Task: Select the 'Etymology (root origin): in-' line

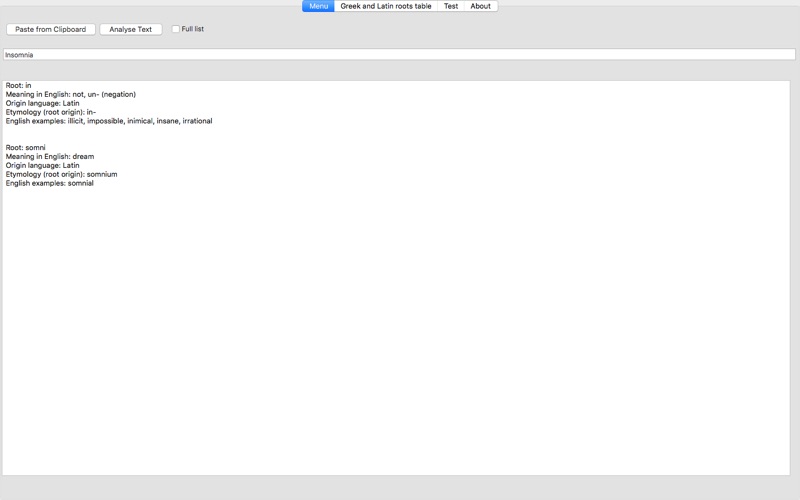Action: (51, 112)
